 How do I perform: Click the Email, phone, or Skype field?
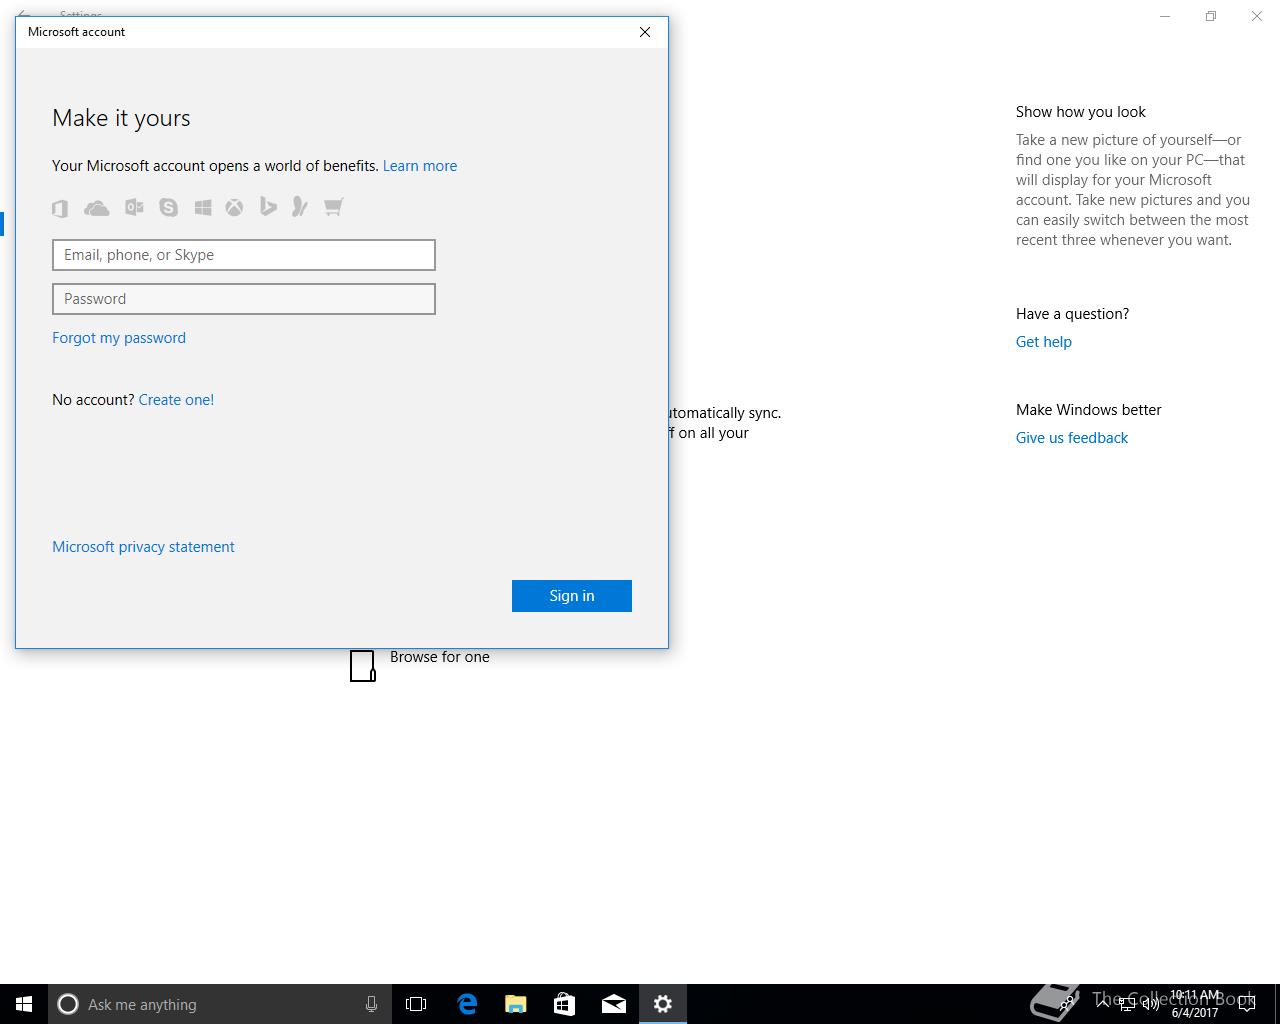click(x=244, y=255)
